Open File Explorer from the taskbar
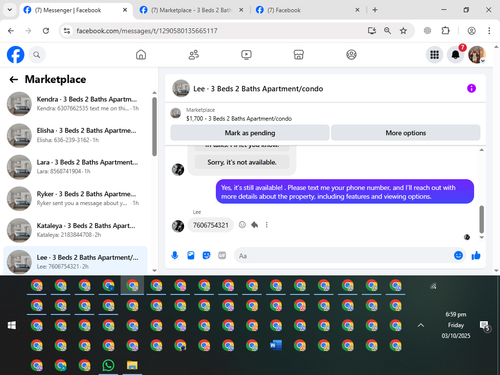 click(132, 365)
